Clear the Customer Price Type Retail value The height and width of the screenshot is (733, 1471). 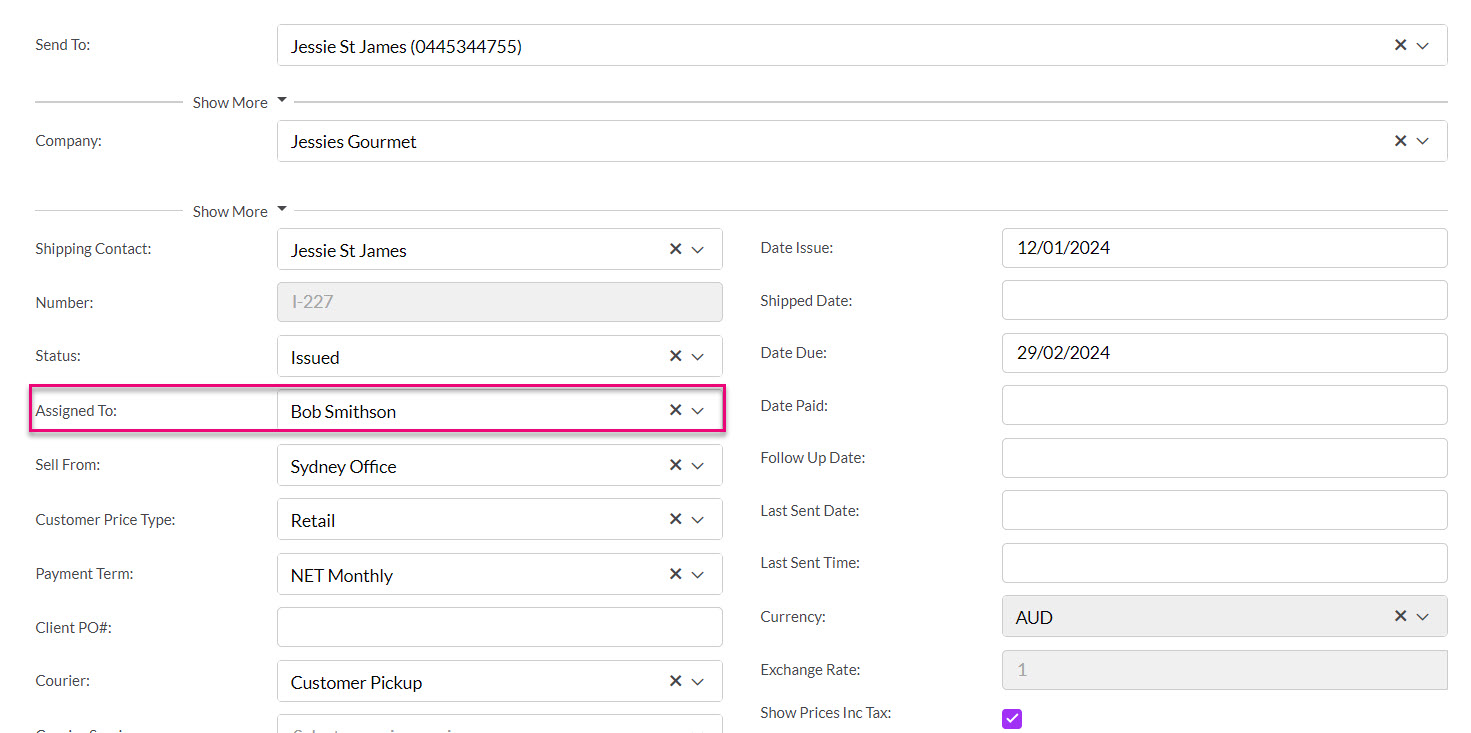click(675, 519)
